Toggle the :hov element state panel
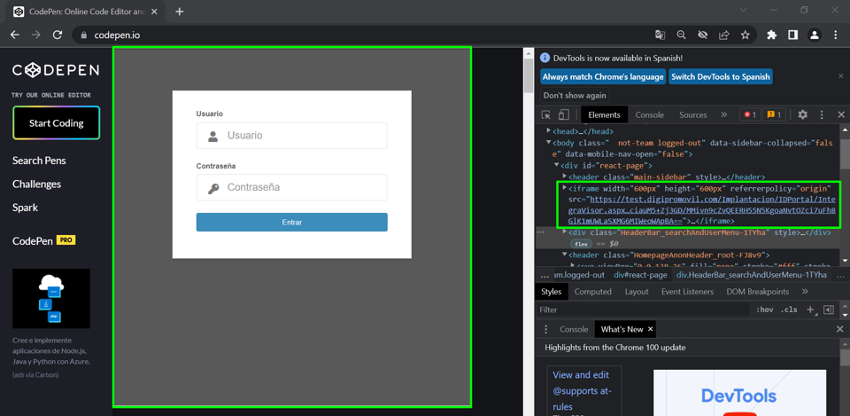The width and height of the screenshot is (850, 416). 765,310
